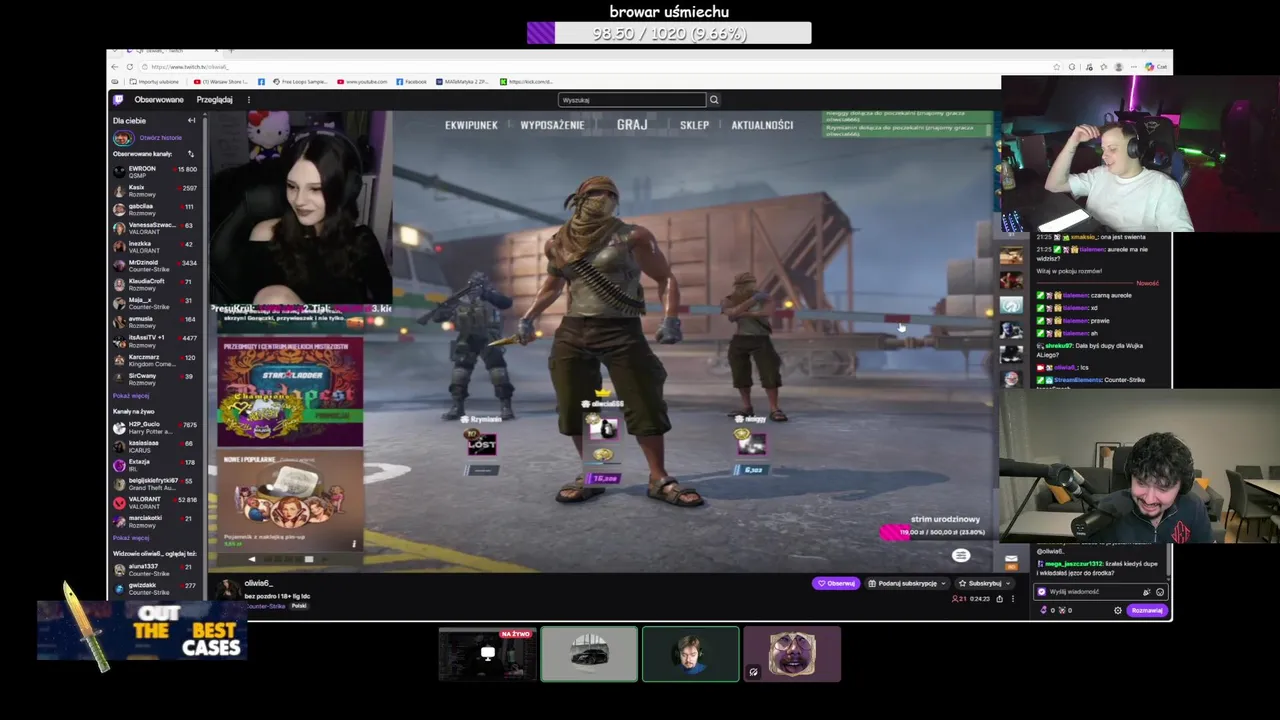
Task: Click browar uśmiechu goal progress bar
Action: coord(669,33)
